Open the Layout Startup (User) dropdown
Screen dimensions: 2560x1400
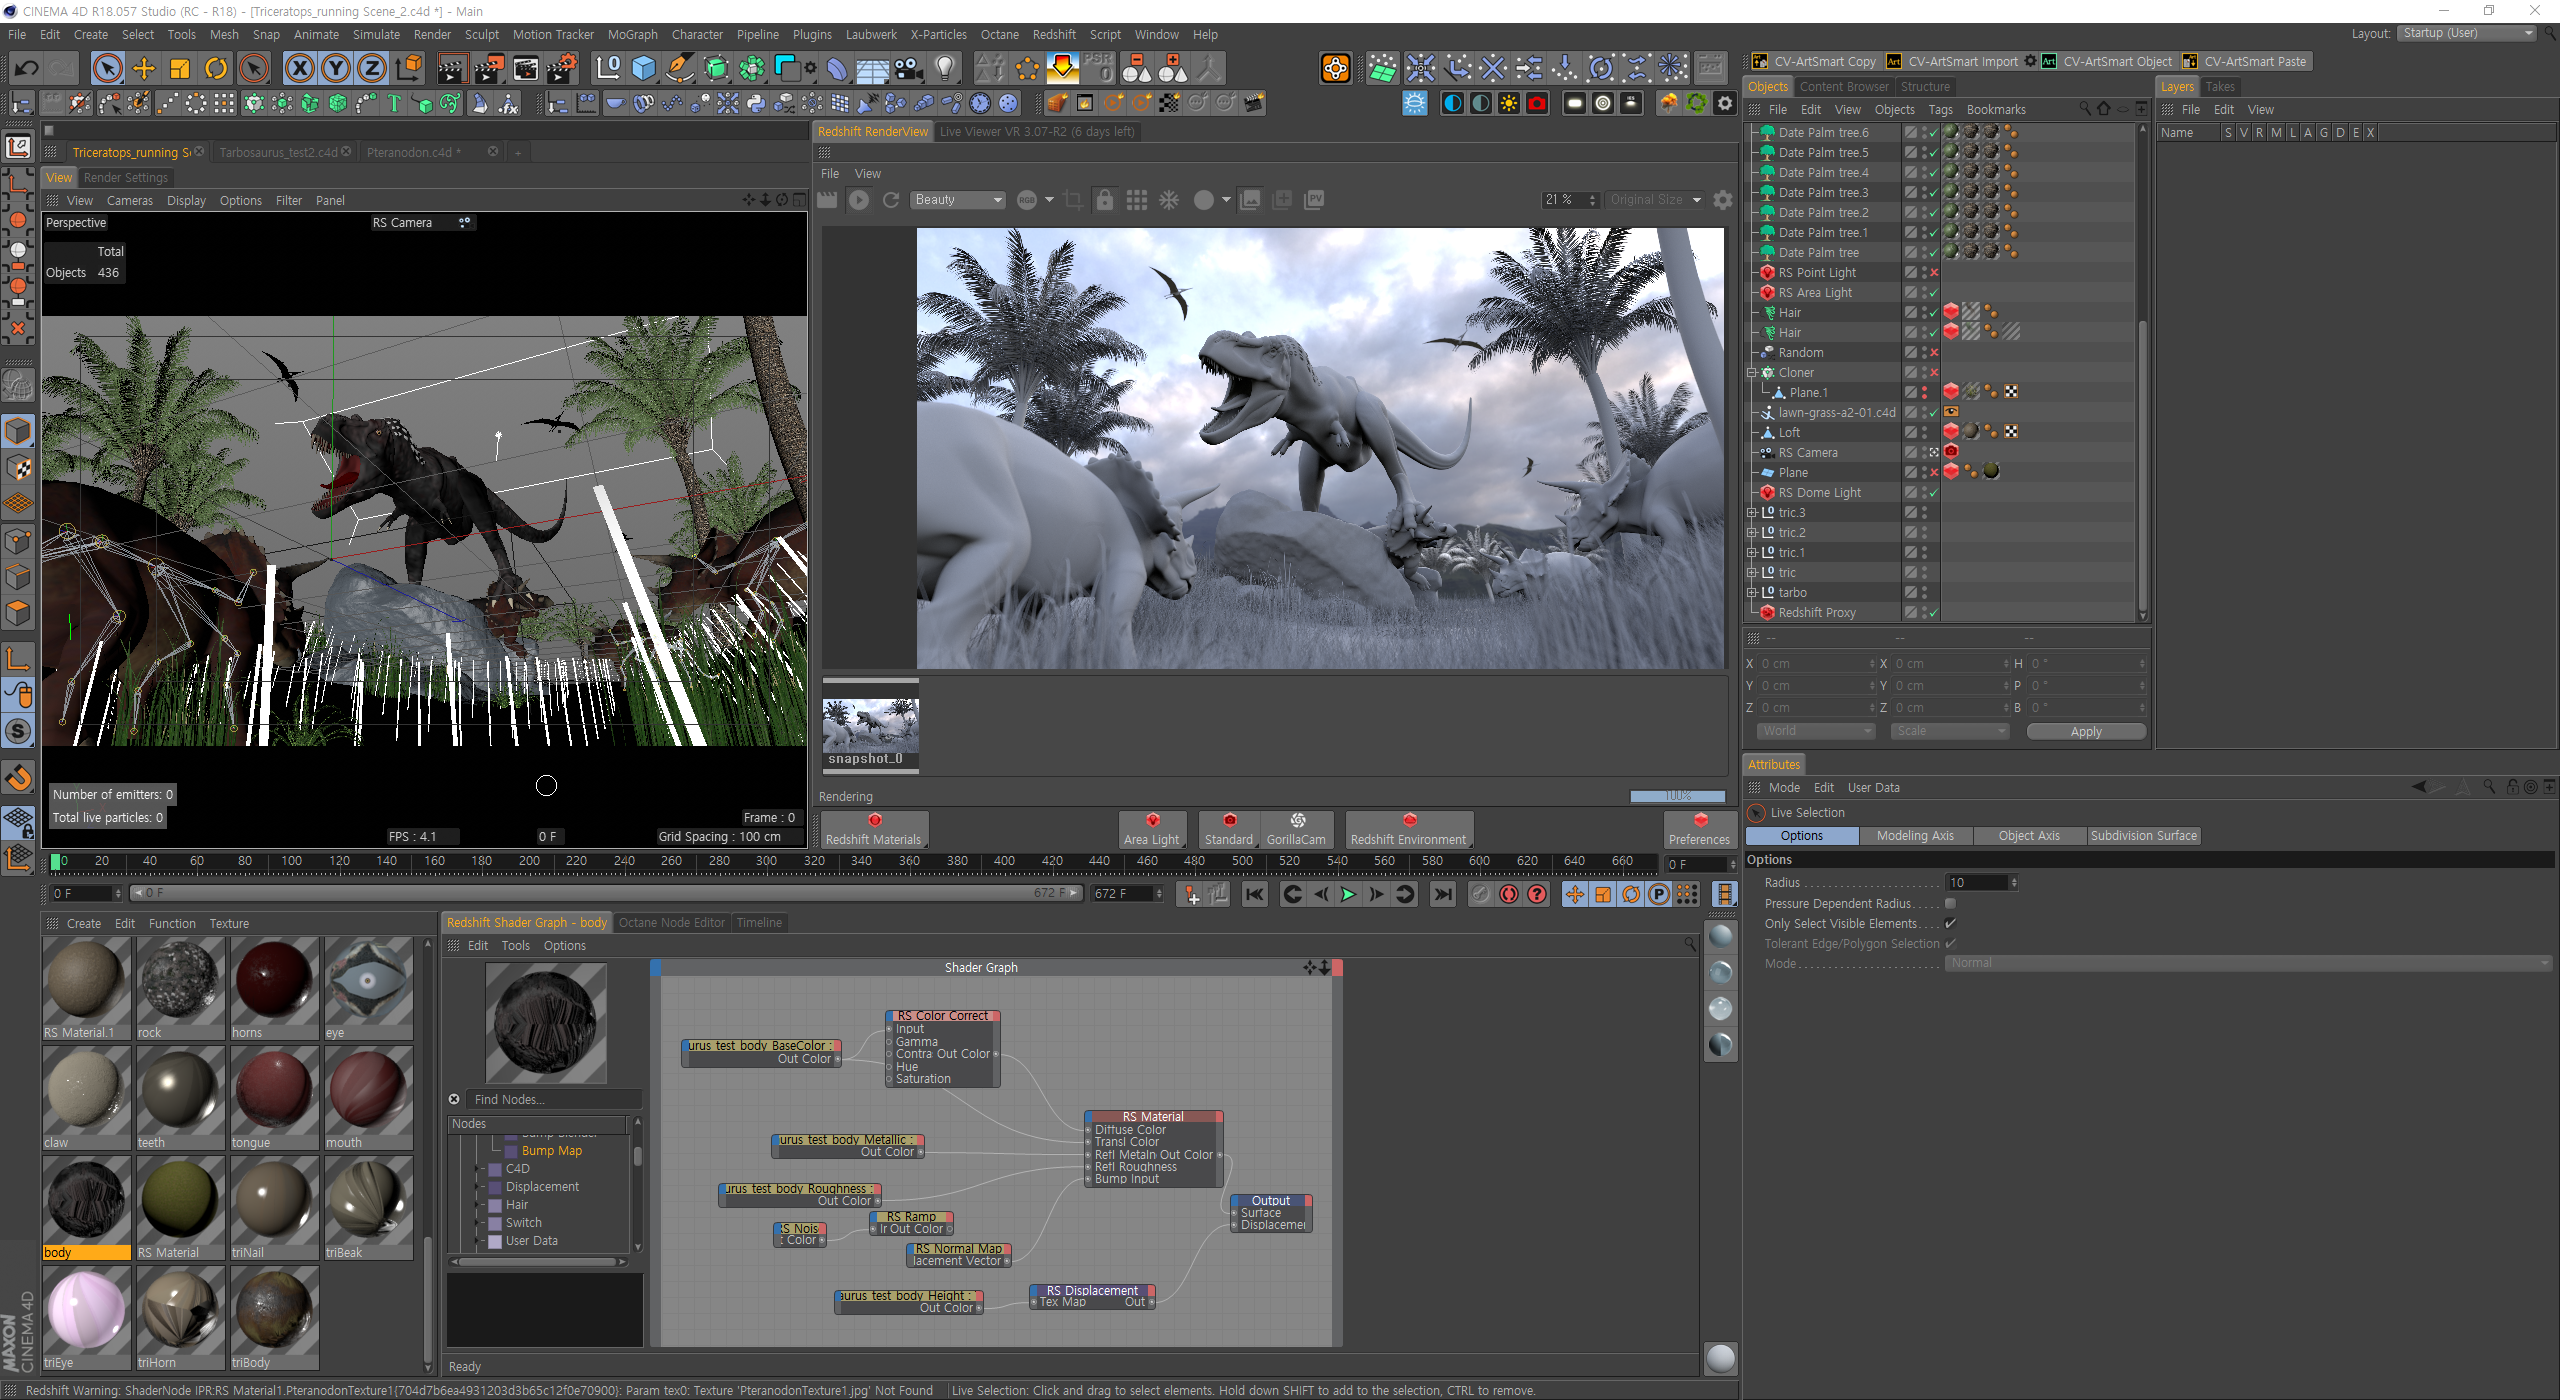[2468, 33]
